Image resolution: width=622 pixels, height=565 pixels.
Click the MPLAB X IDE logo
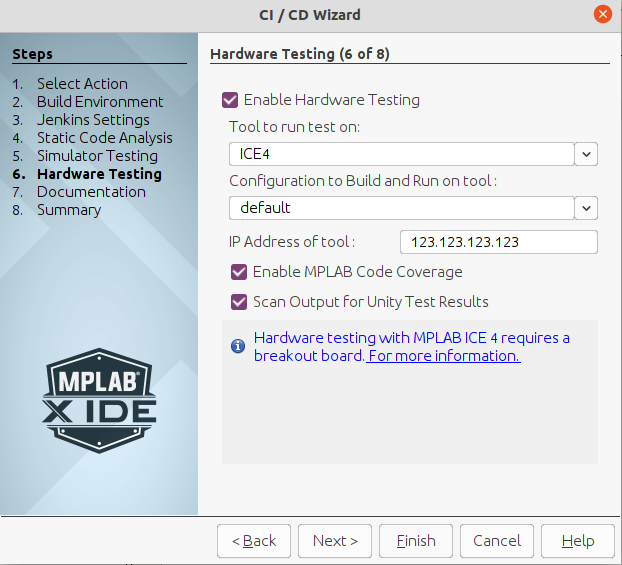pos(99,401)
